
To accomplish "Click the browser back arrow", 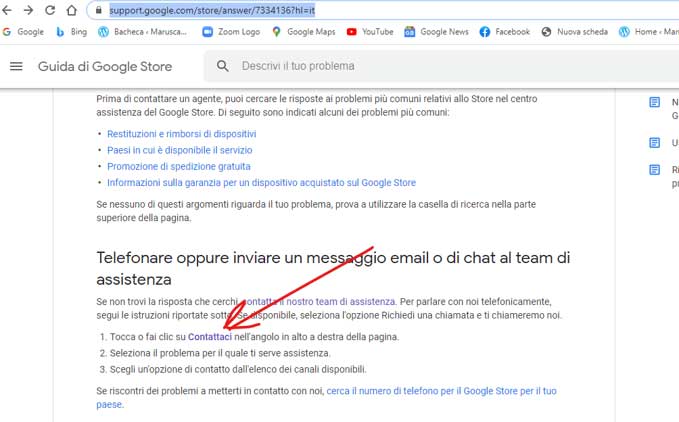I will coord(9,10).
